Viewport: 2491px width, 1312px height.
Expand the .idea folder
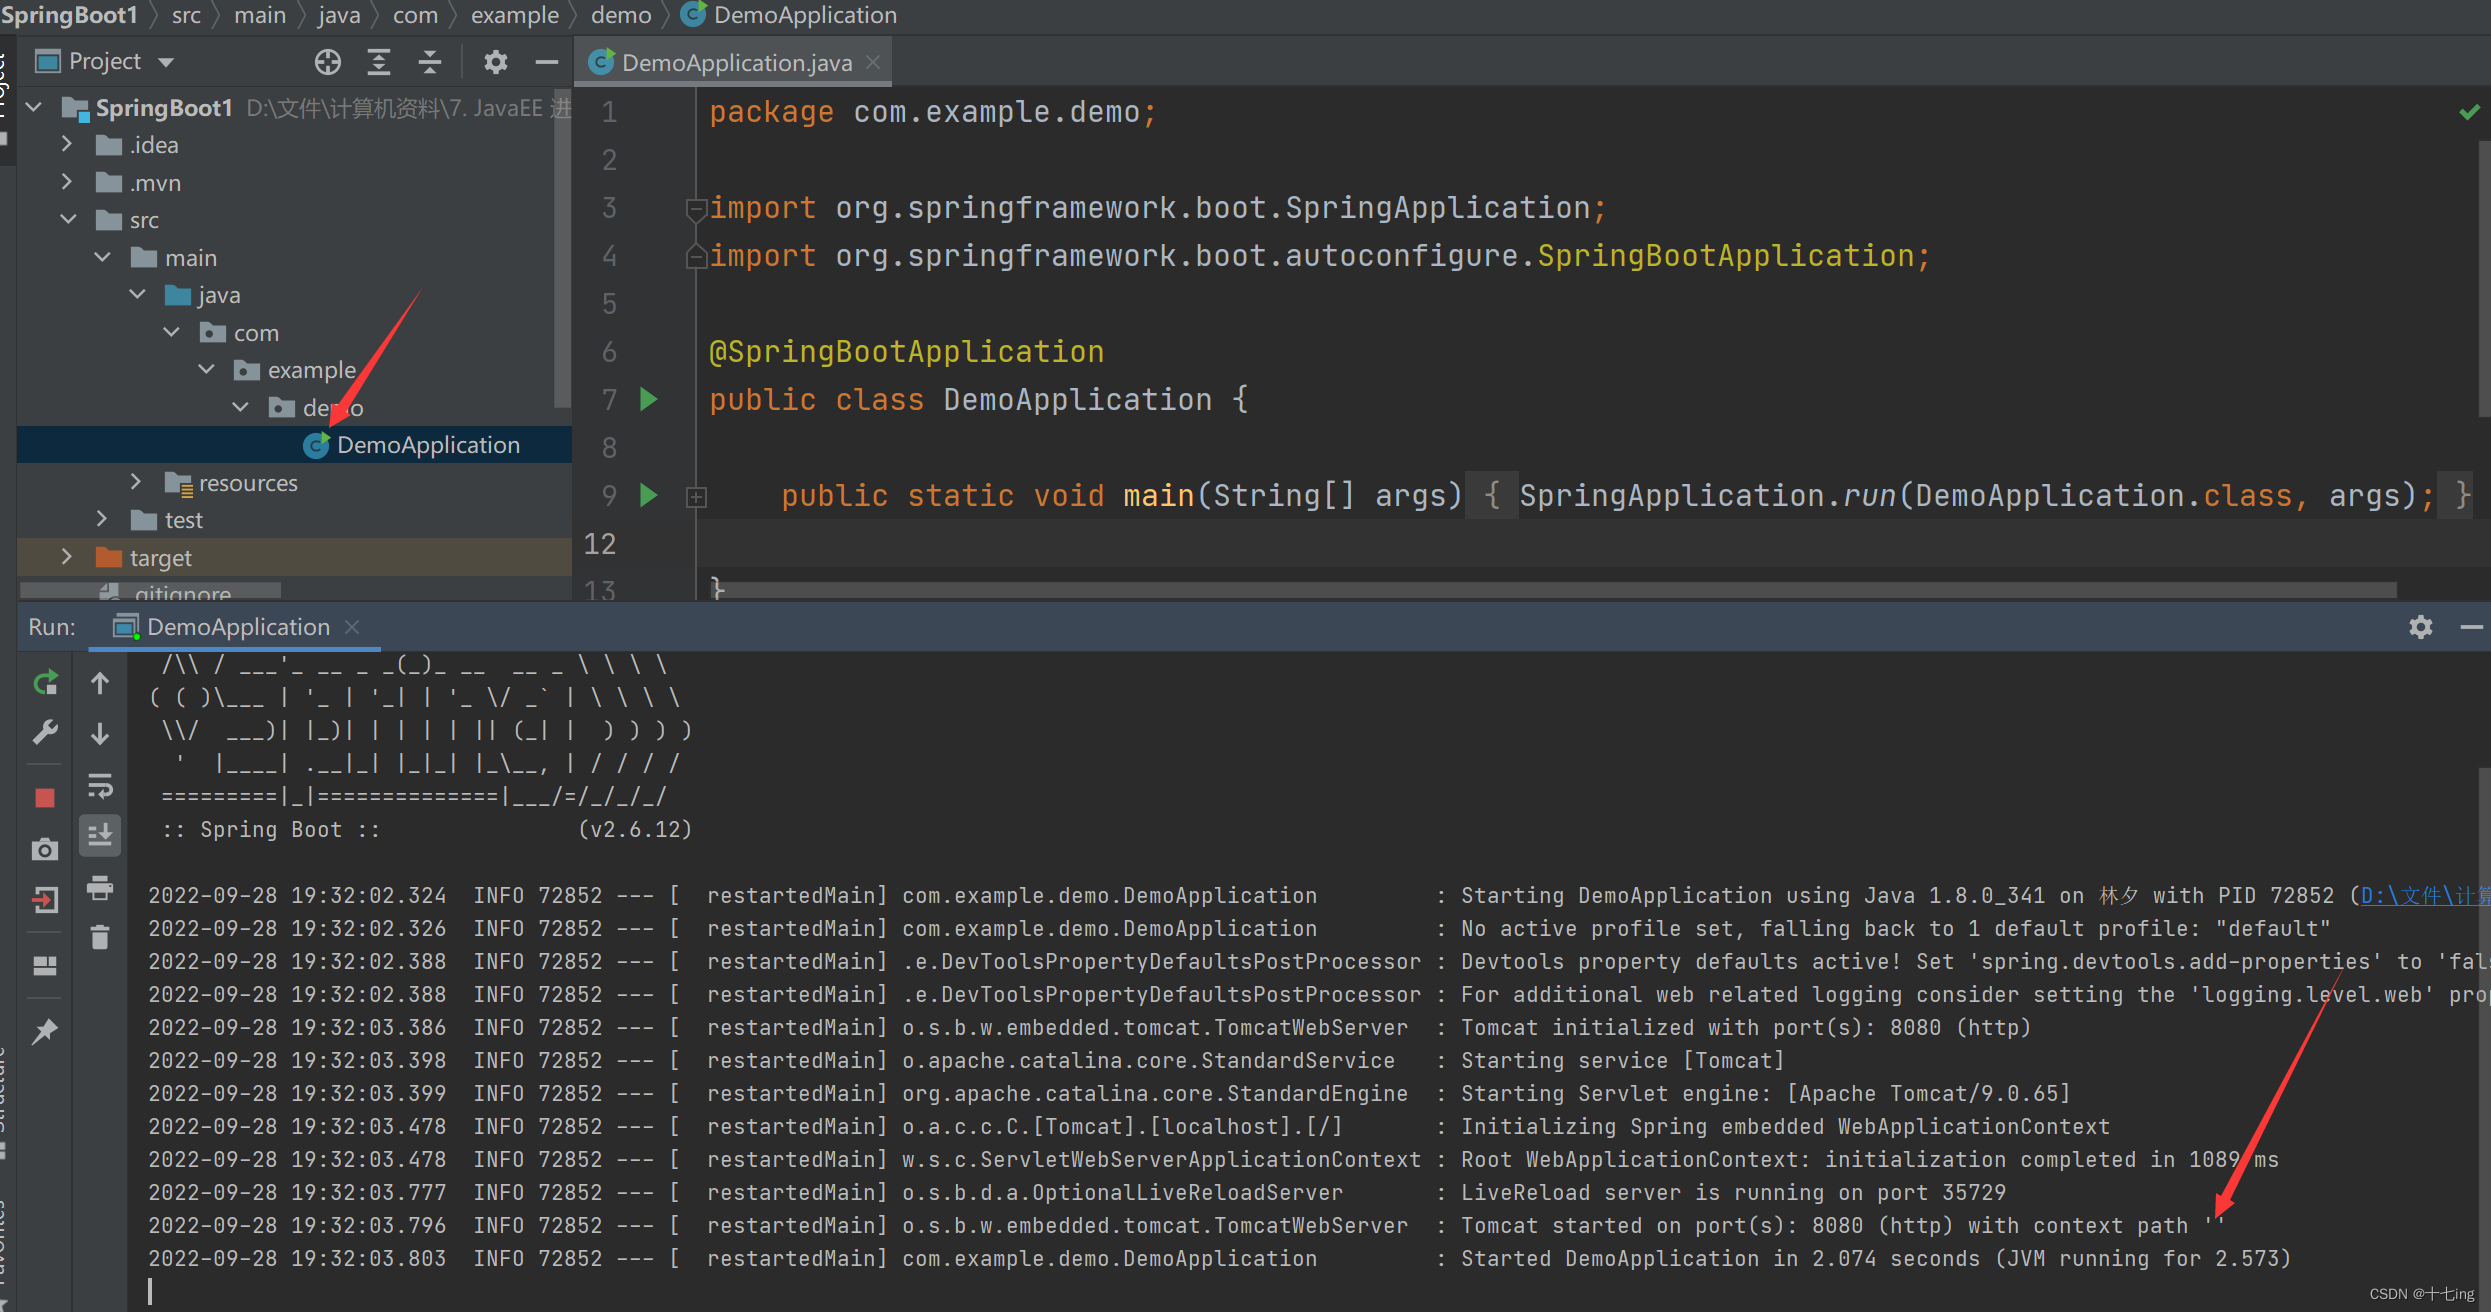[x=67, y=145]
